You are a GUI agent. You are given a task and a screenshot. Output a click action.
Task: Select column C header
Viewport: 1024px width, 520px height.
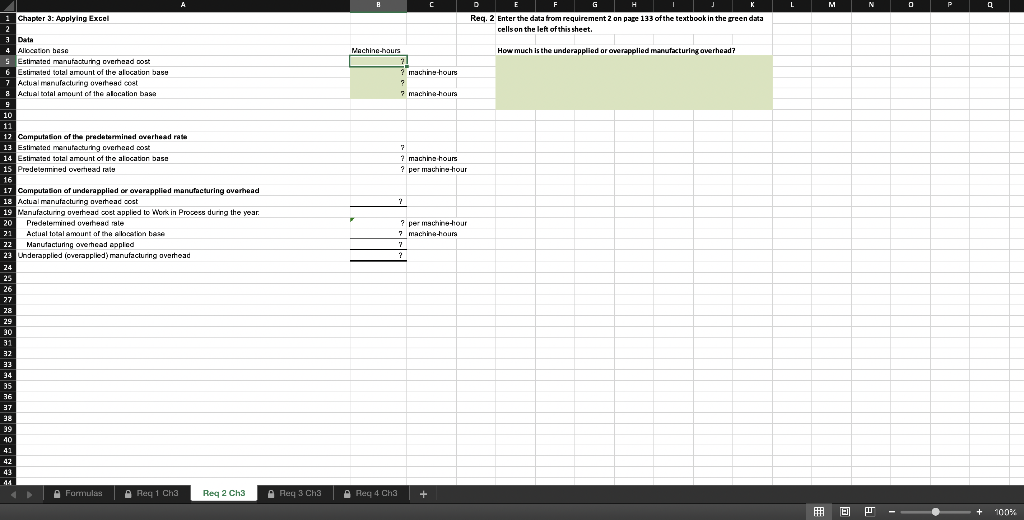[431, 5]
